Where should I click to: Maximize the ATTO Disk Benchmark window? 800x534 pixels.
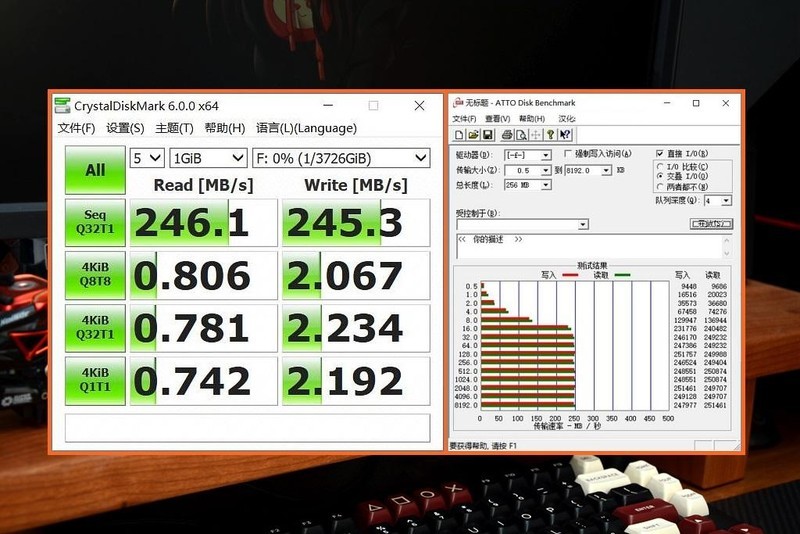(696, 103)
